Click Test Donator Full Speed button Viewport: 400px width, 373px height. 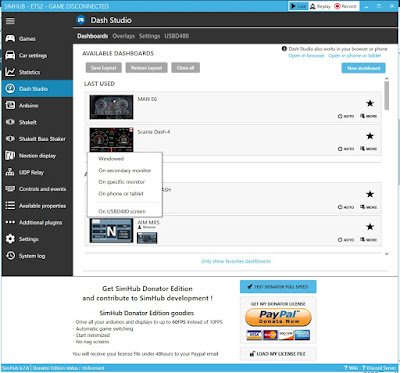[x=278, y=287]
